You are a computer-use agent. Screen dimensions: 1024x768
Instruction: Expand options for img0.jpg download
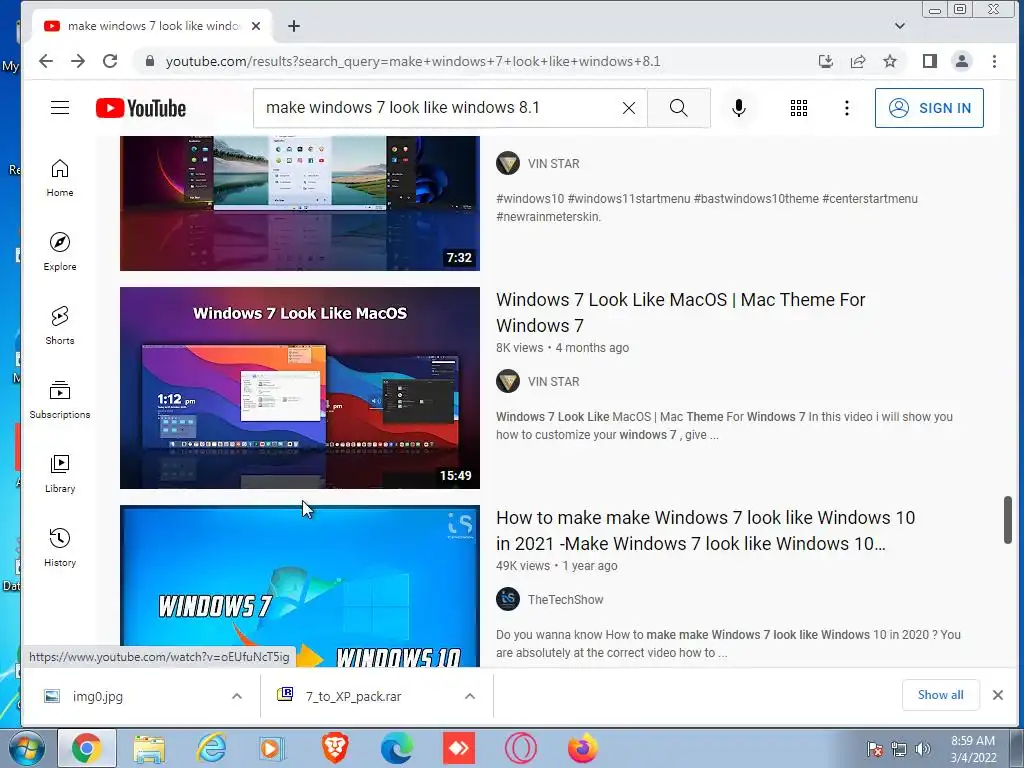tap(237, 696)
